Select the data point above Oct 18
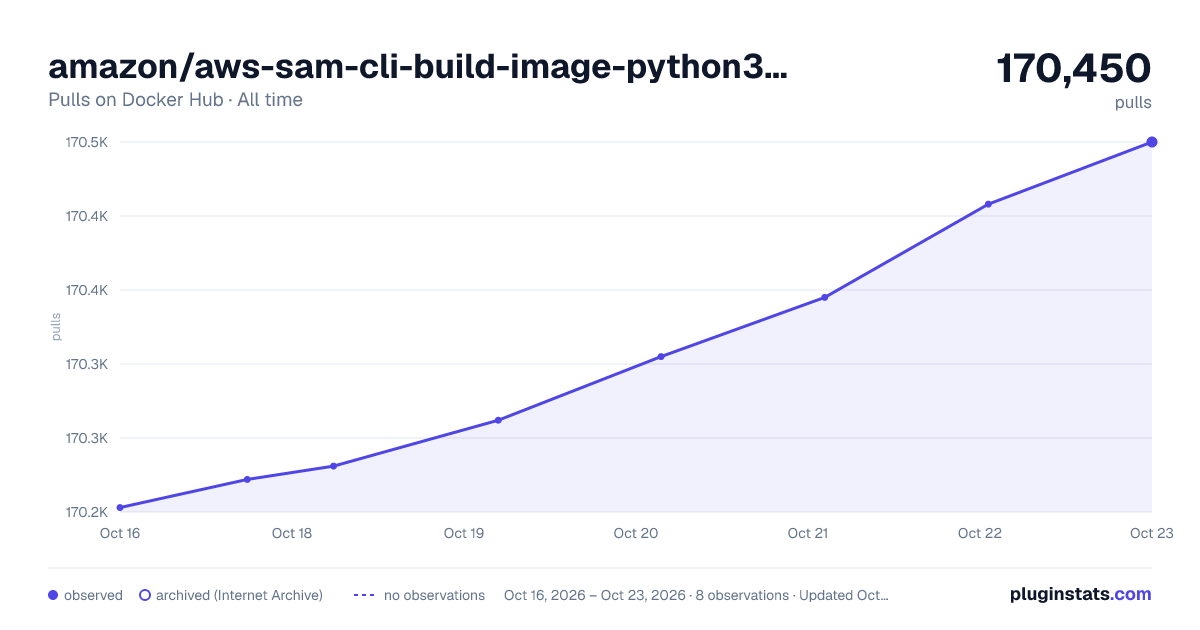 click(333, 466)
